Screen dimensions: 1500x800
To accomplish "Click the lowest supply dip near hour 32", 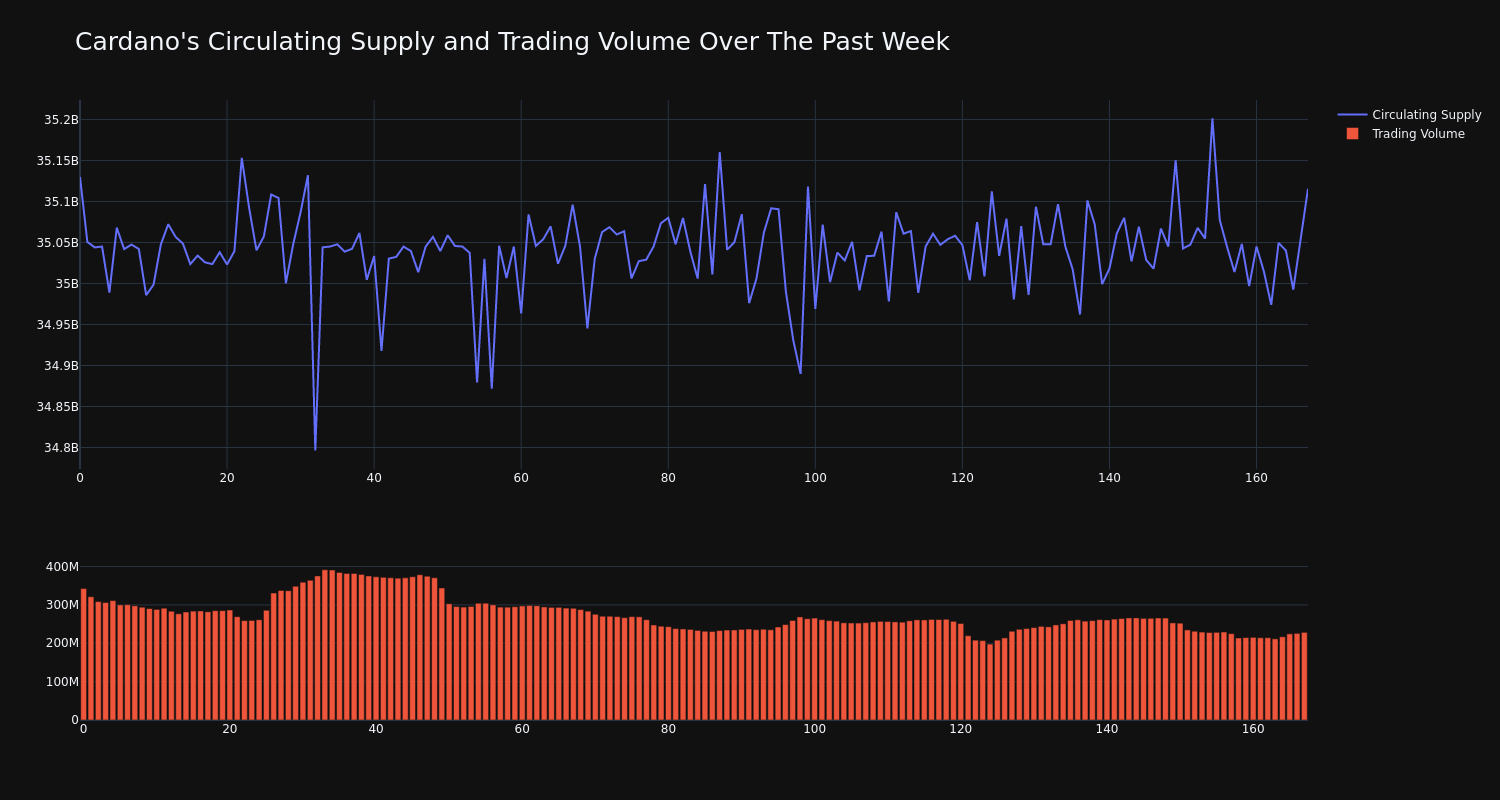I will (x=315, y=449).
